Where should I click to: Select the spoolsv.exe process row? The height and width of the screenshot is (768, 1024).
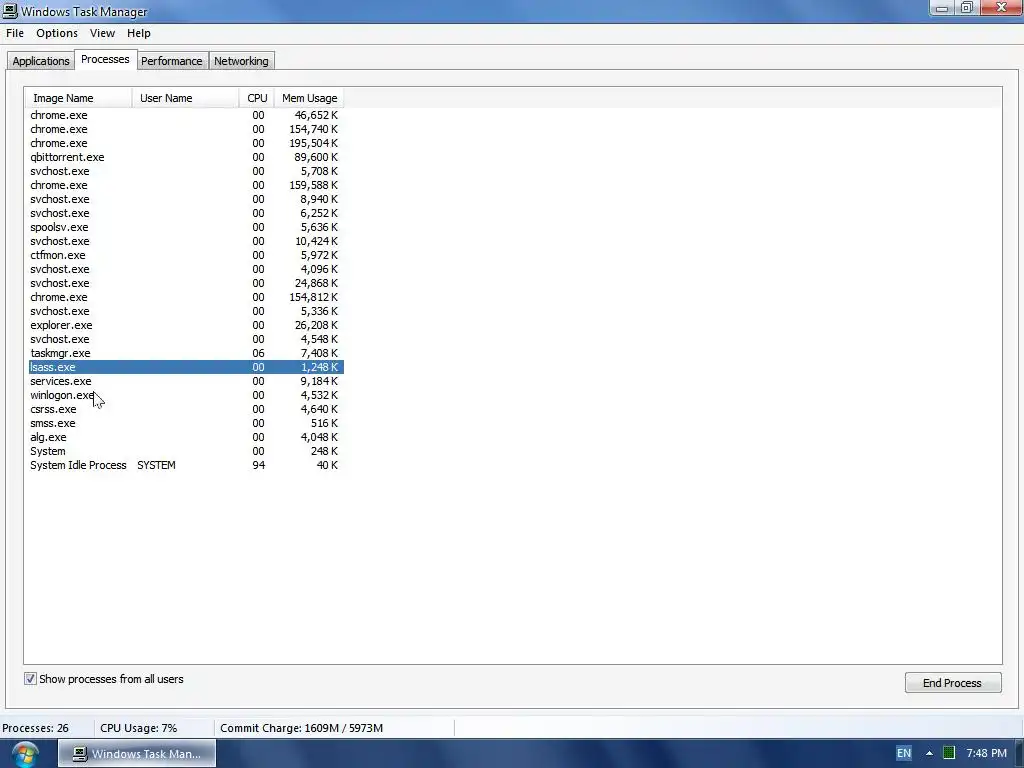[186, 227]
